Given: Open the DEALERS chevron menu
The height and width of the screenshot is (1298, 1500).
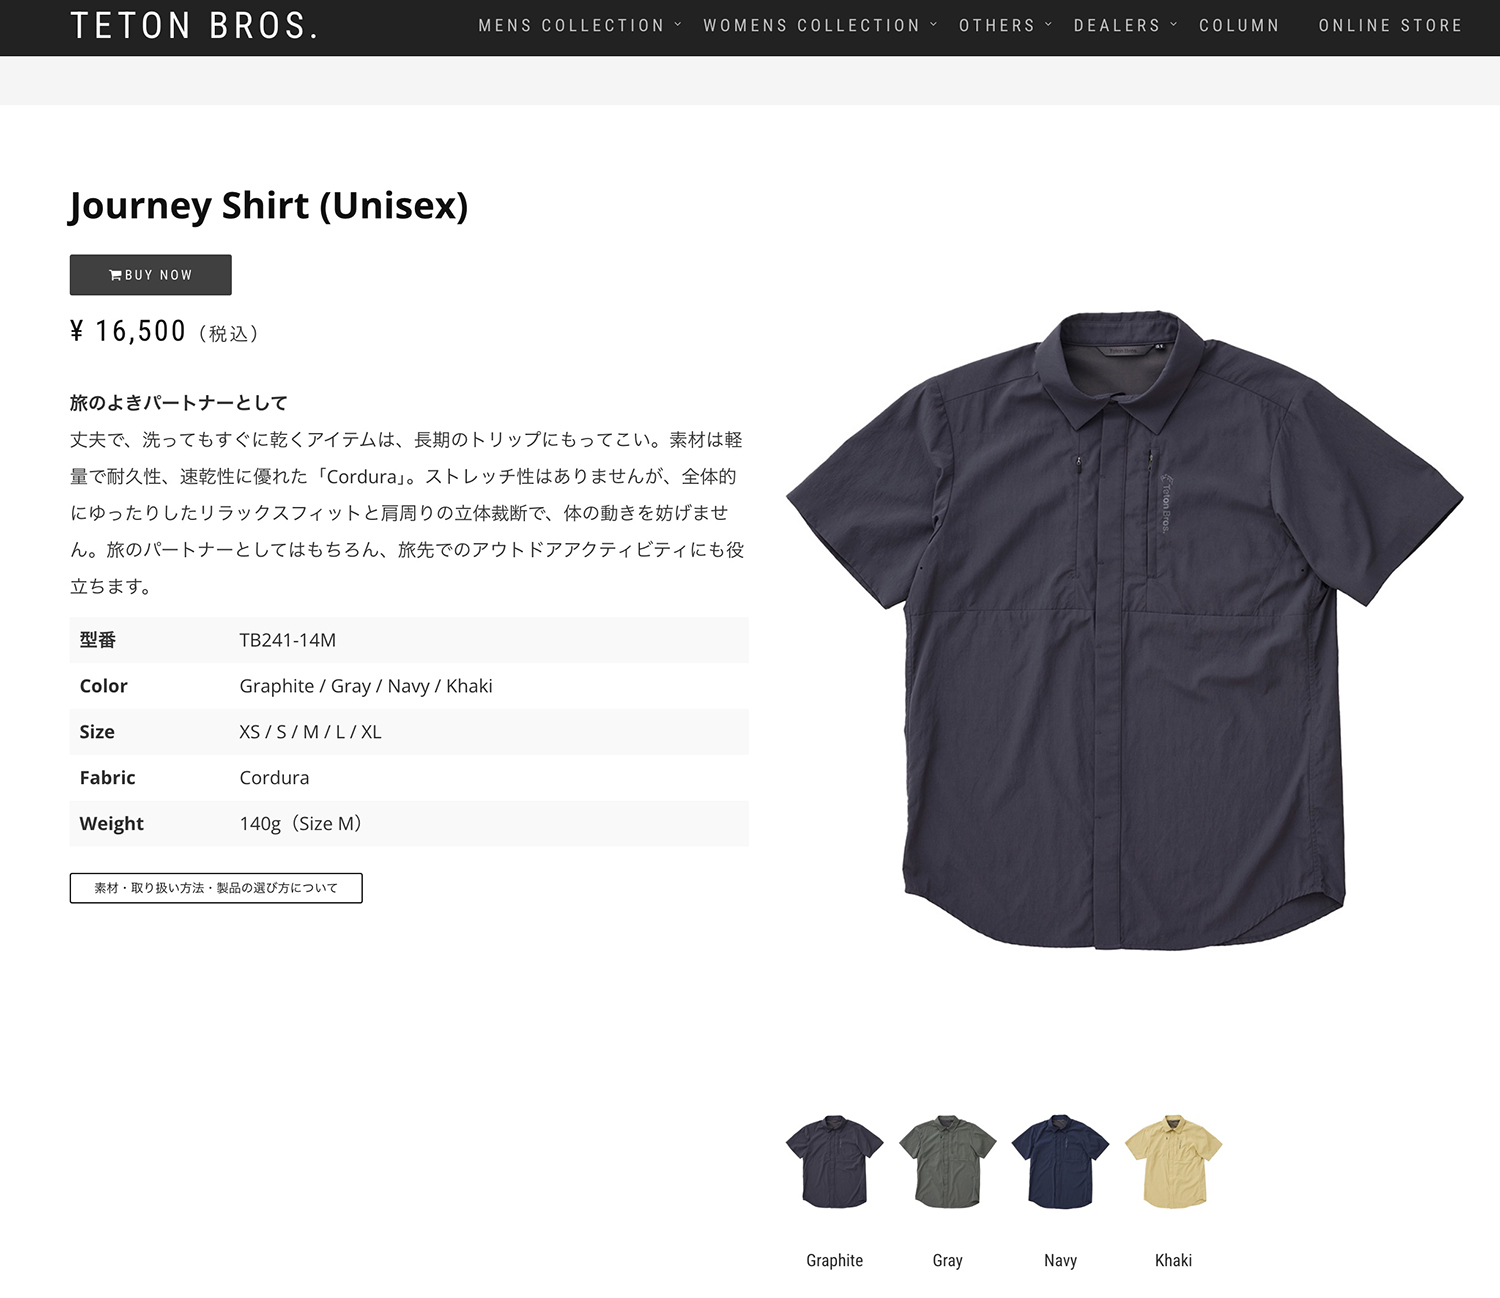Looking at the screenshot, I should click(1125, 26).
